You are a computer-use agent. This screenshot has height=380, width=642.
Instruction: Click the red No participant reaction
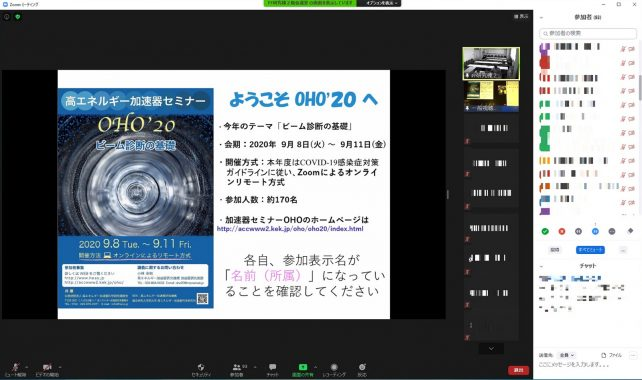562,231
